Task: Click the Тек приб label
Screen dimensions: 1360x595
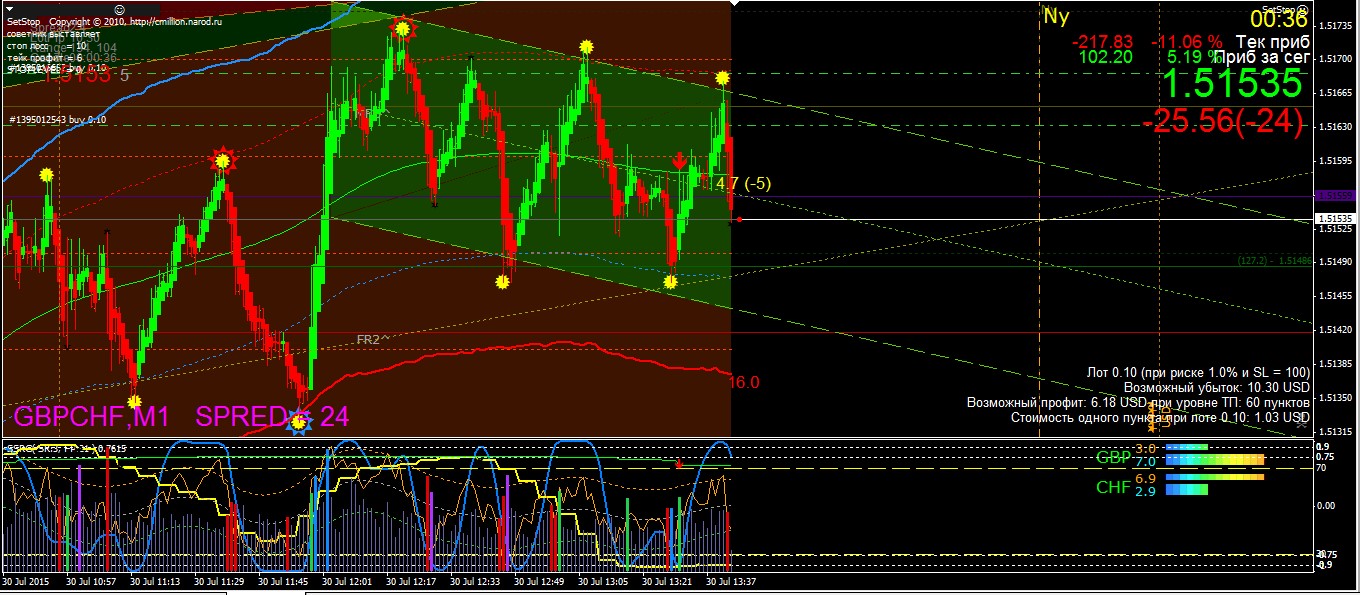Action: (1272, 41)
